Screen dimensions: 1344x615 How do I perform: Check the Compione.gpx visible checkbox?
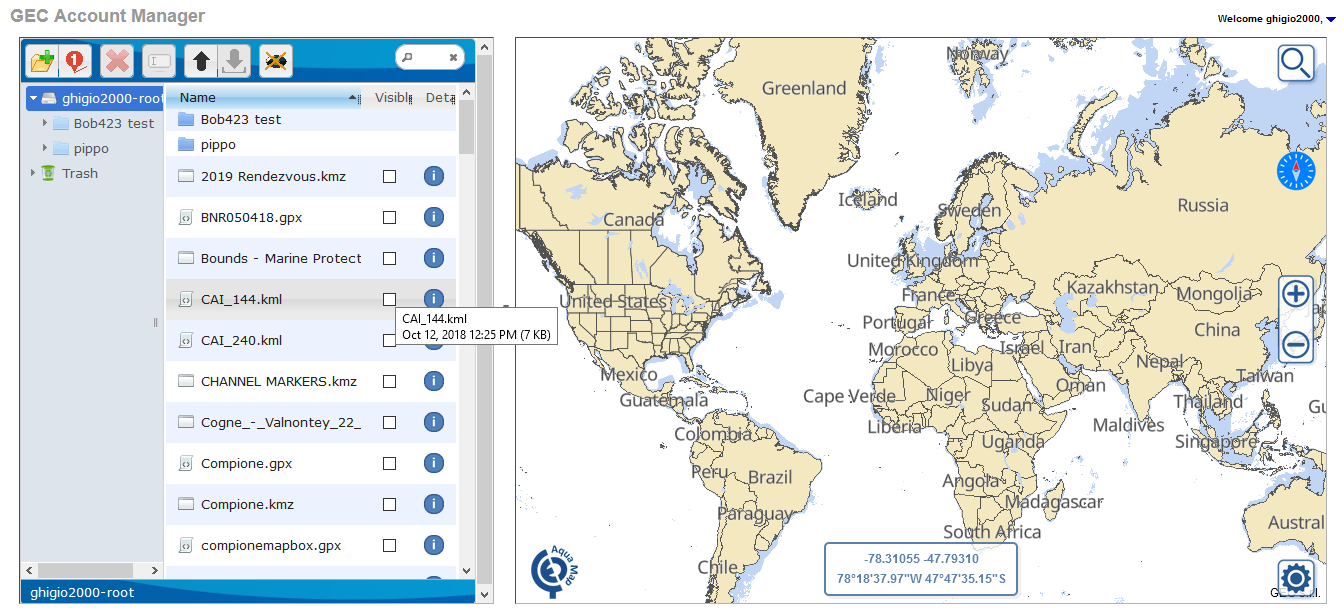tap(389, 463)
